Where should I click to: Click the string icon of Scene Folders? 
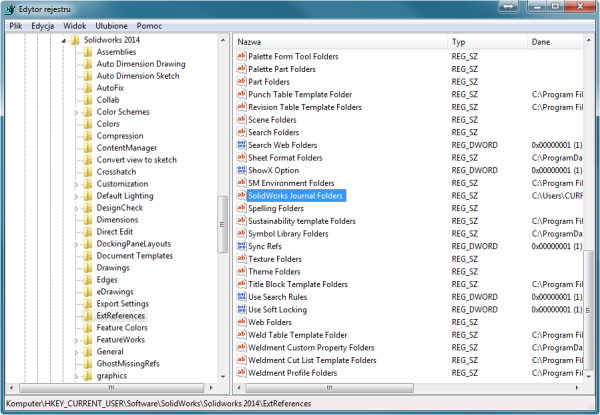pos(241,119)
